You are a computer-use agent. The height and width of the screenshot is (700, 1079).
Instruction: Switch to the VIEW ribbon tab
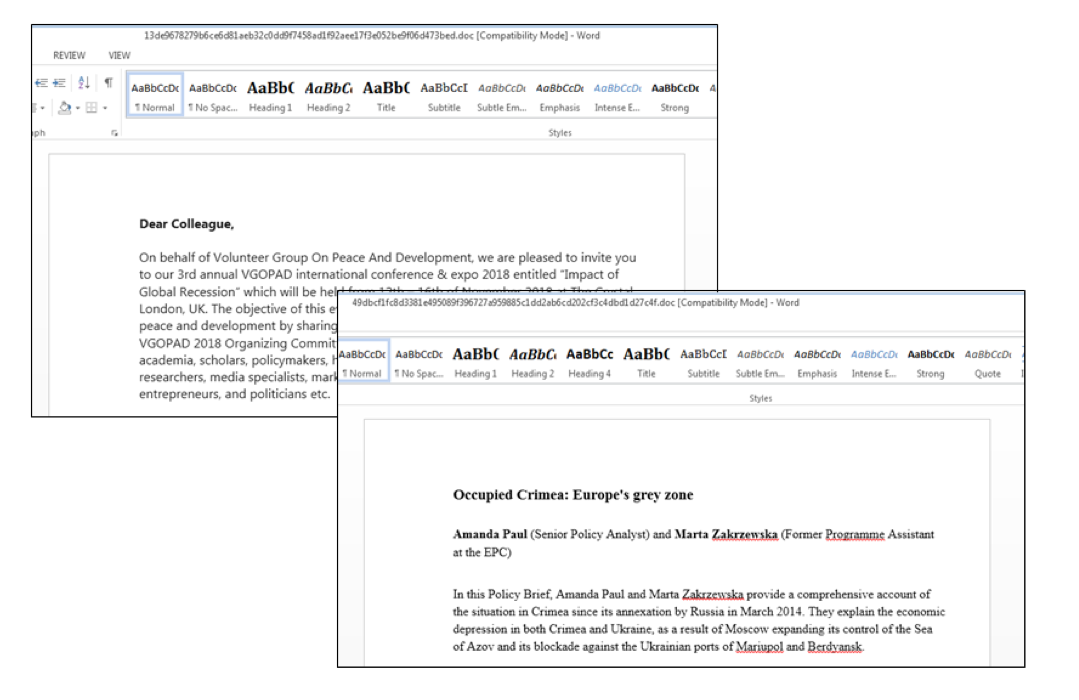[119, 56]
